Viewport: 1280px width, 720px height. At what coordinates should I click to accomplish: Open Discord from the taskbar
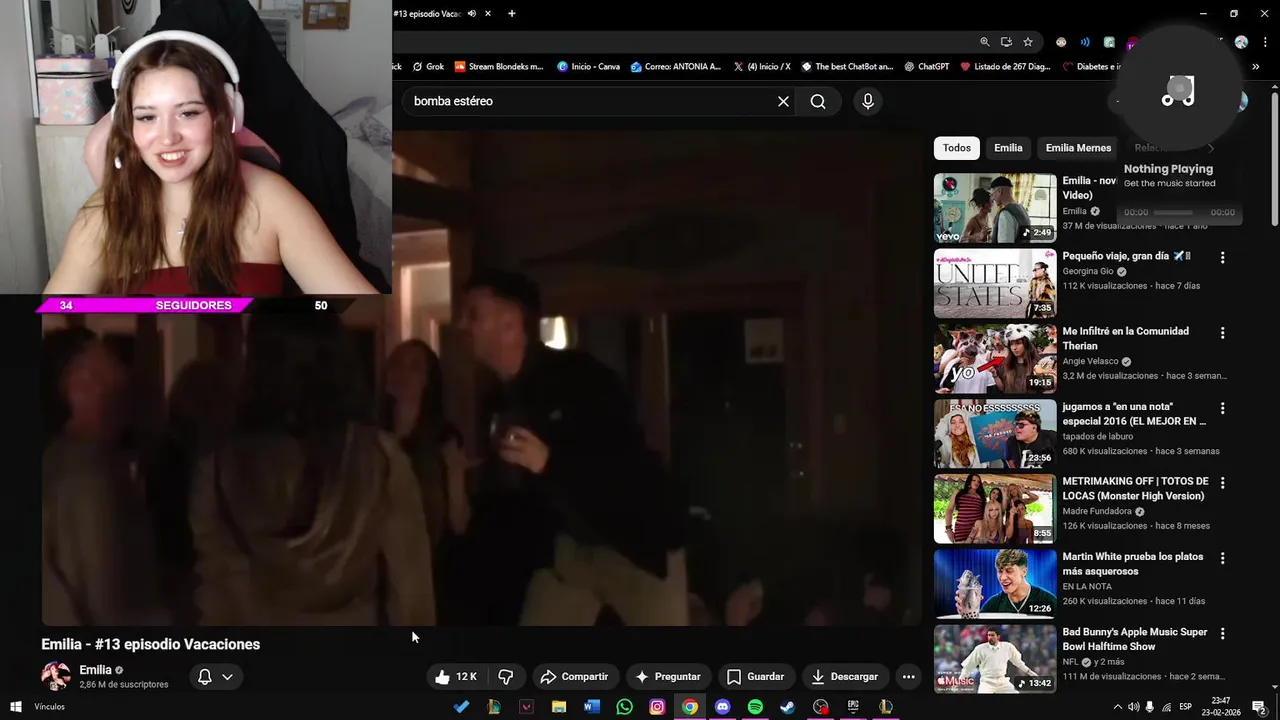click(723, 707)
